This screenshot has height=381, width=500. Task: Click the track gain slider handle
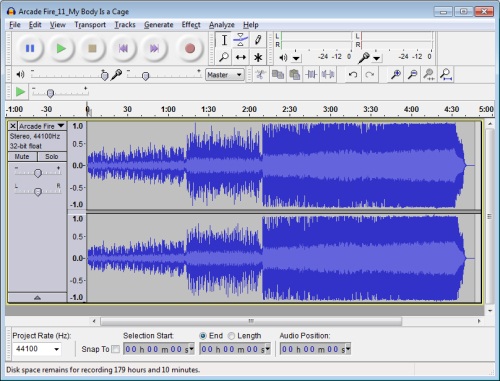coord(38,173)
